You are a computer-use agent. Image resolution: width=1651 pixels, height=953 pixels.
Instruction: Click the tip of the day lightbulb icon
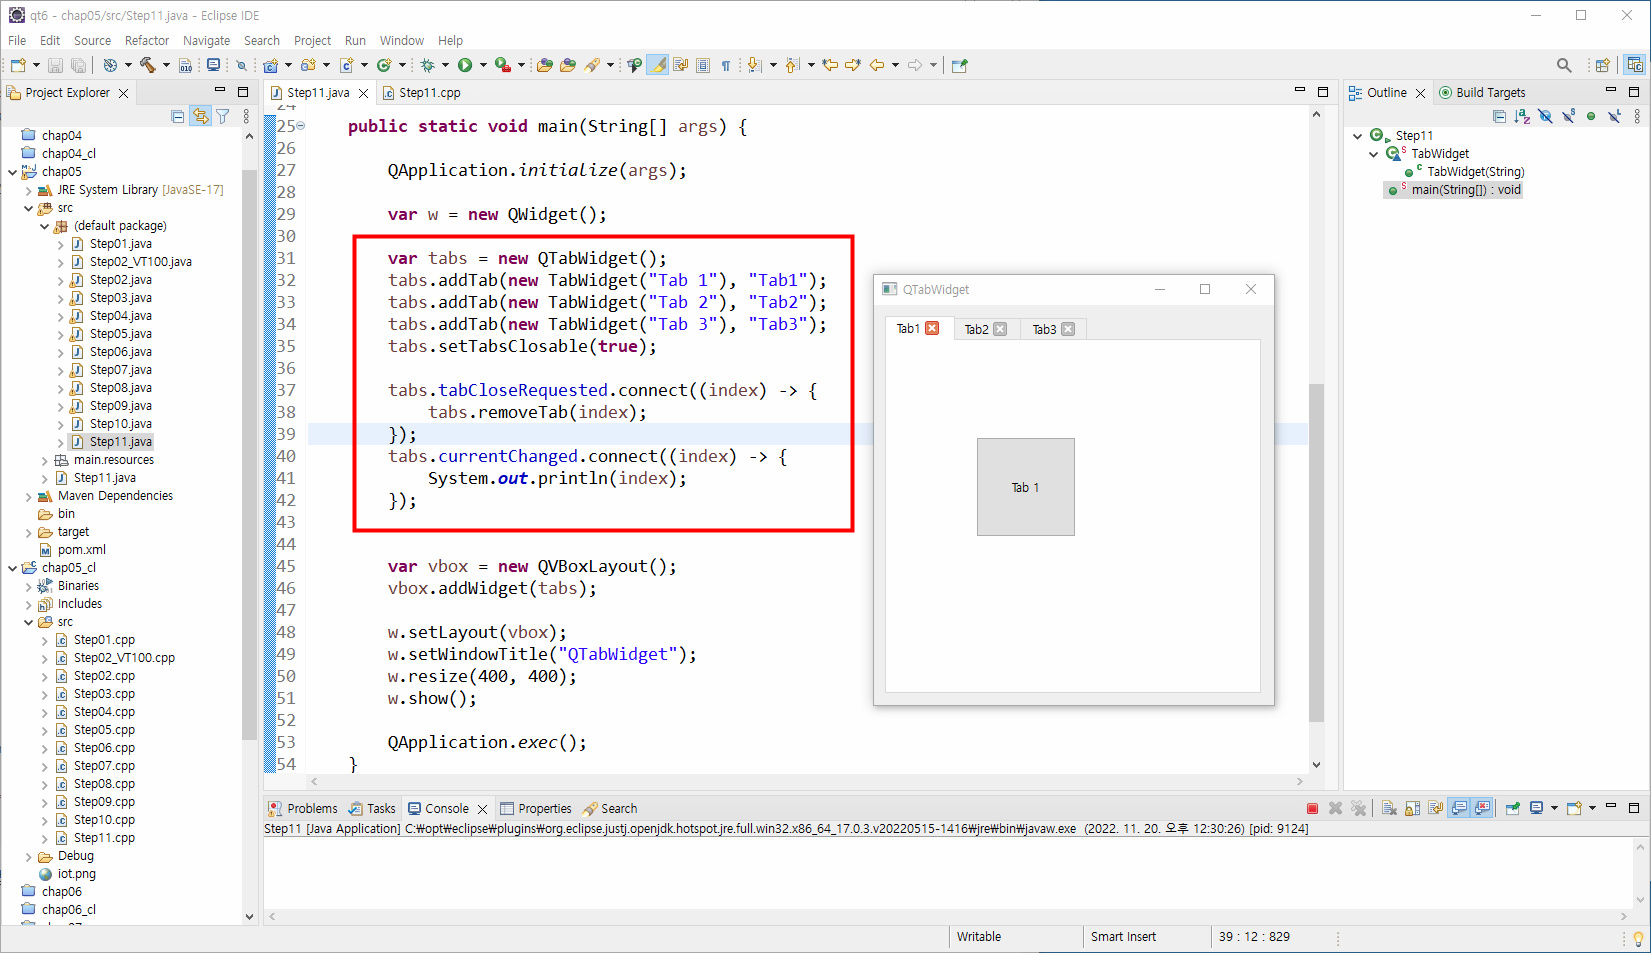pyautogui.click(x=1638, y=937)
